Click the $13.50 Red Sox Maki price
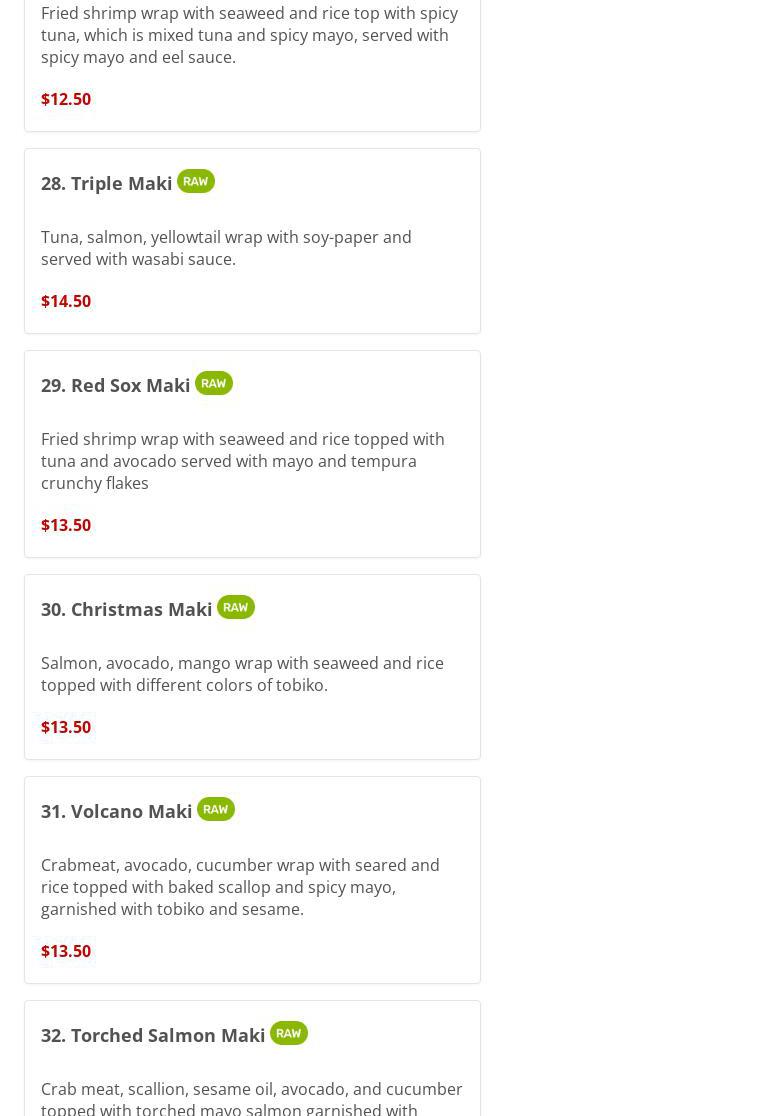 pyautogui.click(x=66, y=525)
